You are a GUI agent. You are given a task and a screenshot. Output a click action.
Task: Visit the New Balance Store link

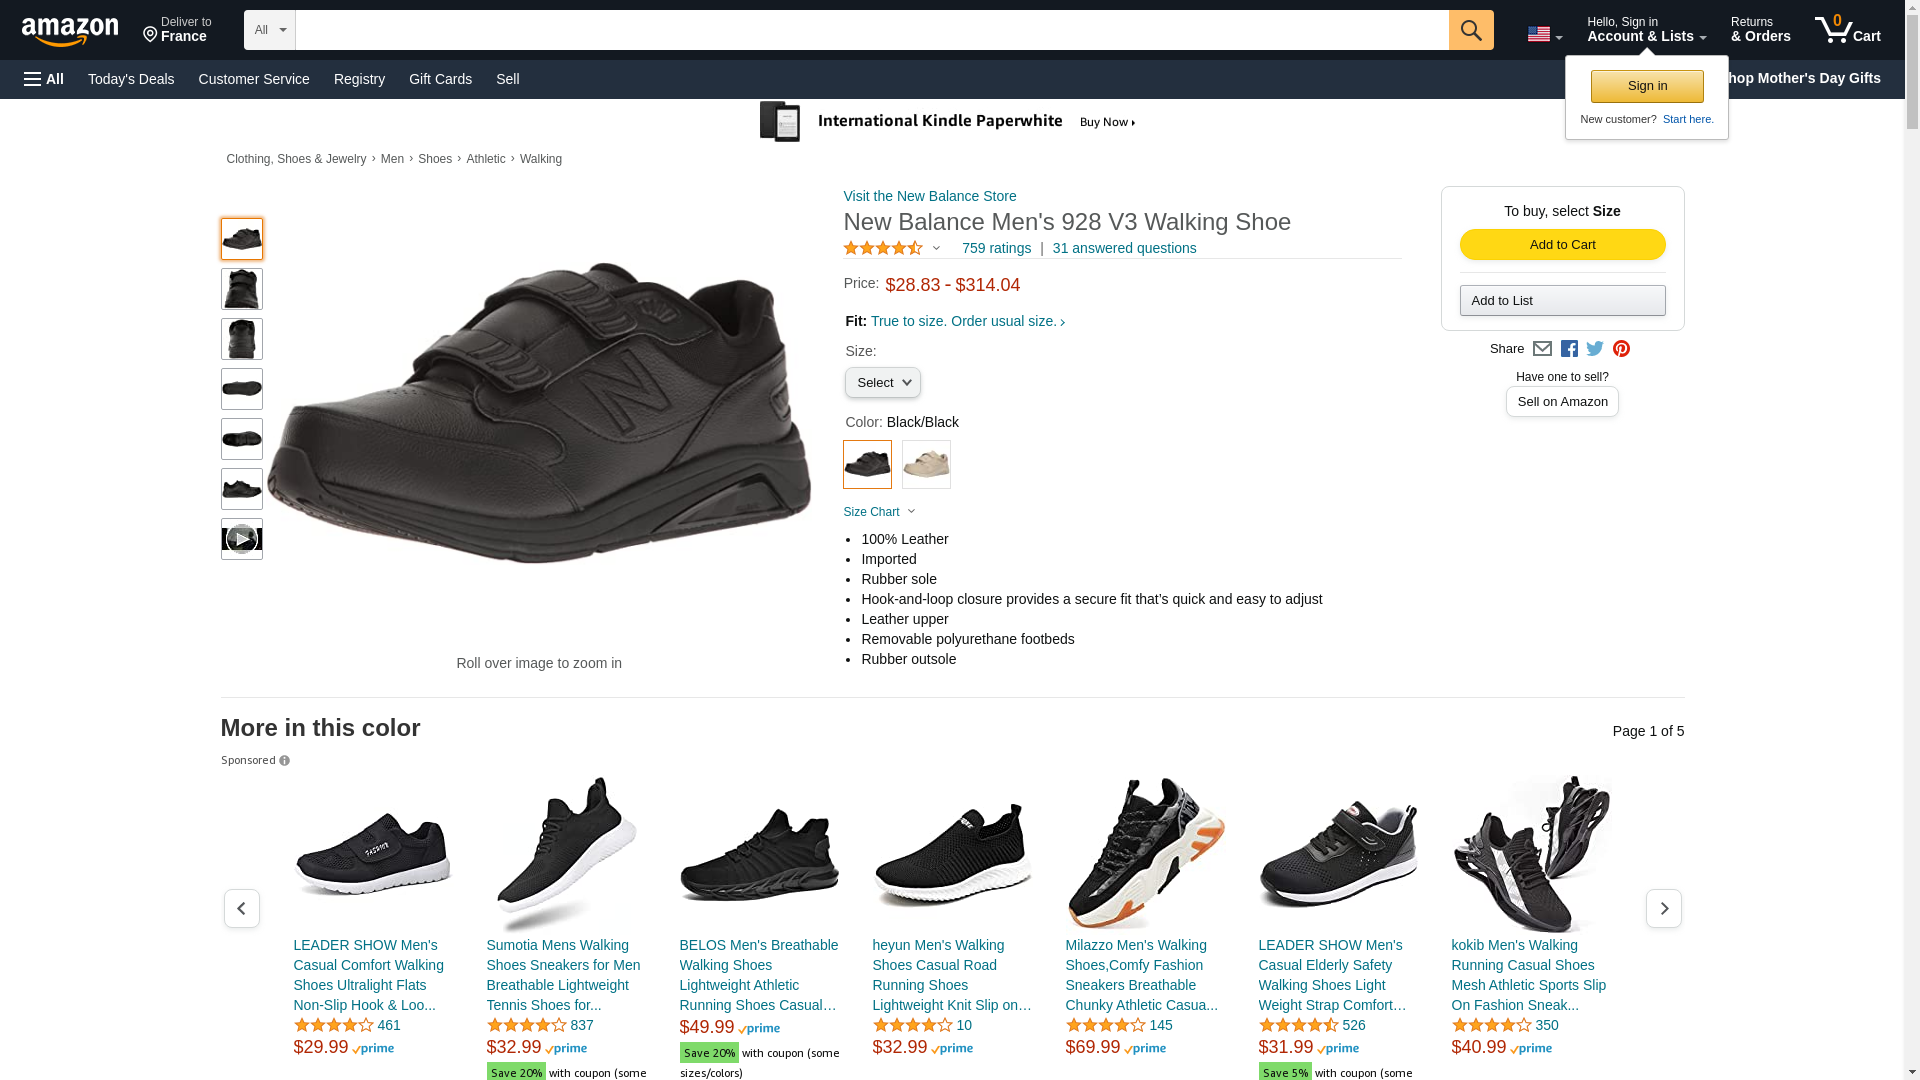point(929,196)
